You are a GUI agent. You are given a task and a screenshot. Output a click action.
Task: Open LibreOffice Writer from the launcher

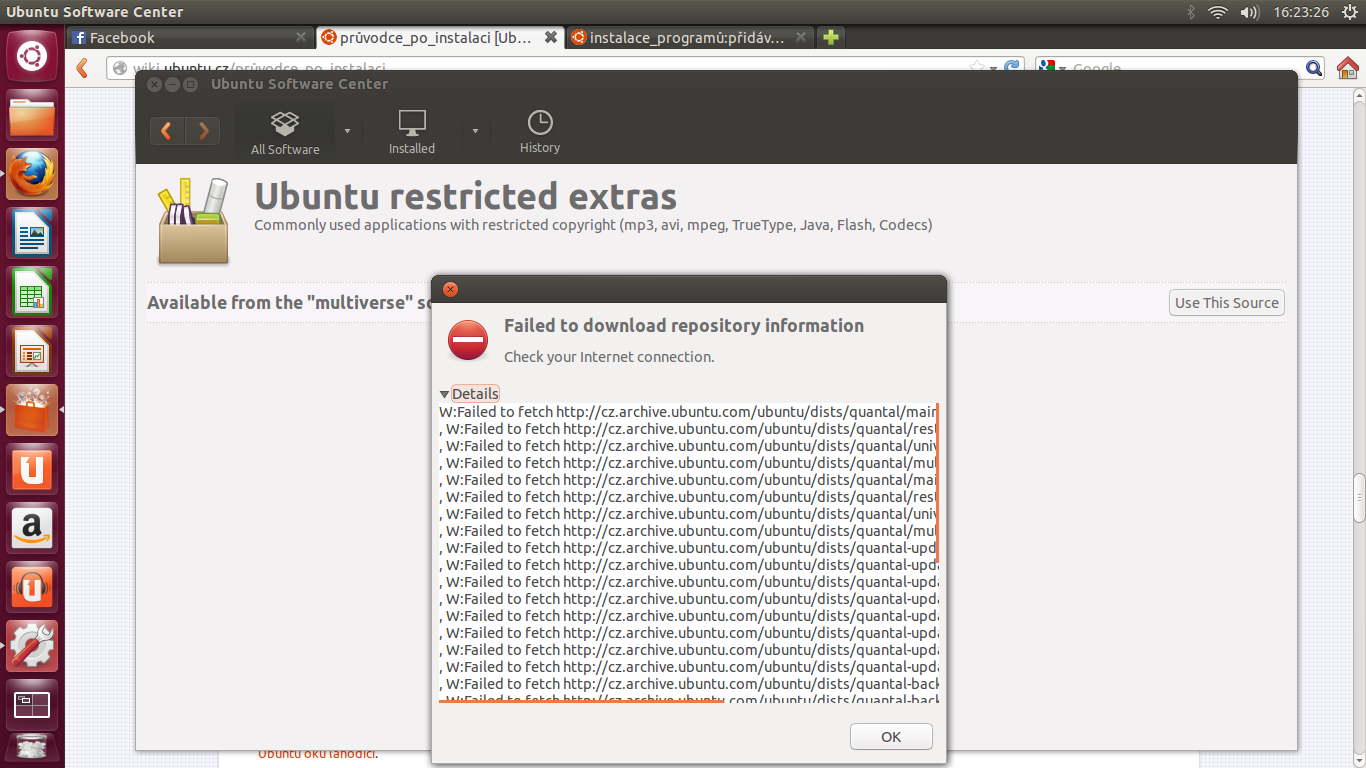(32, 233)
